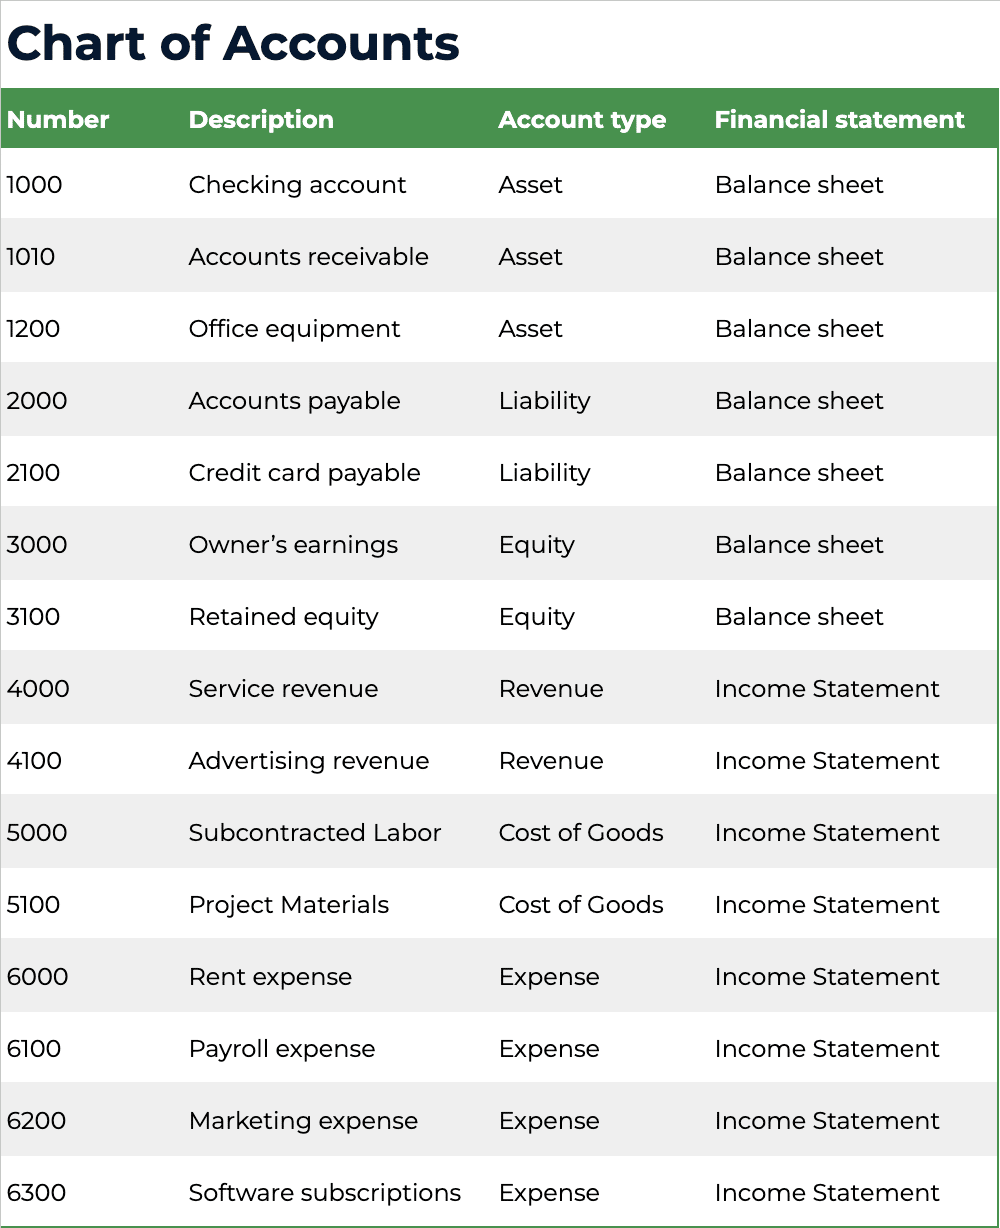Click the Financial statement column header
Screen dimensions: 1000x1228
coord(839,120)
